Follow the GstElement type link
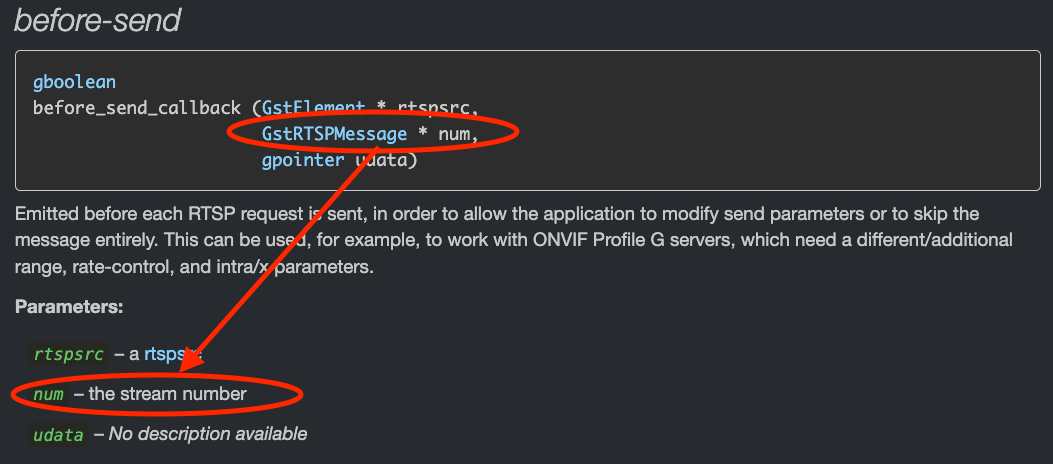The height and width of the screenshot is (464, 1053). pos(314,107)
